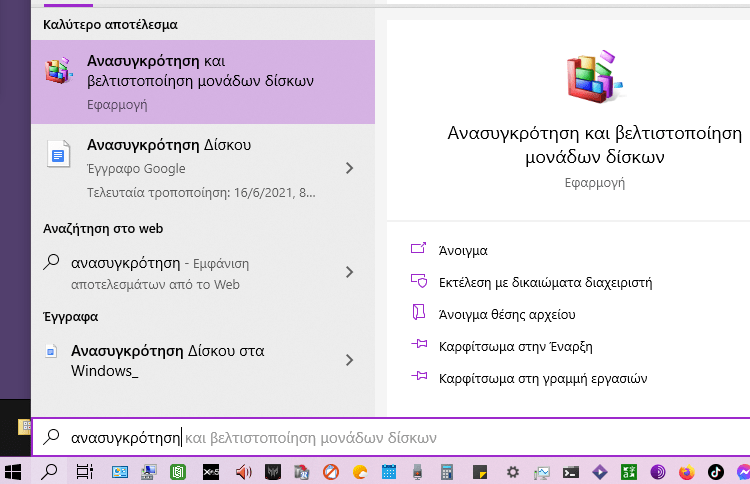750x484 pixels.
Task: Open Task View from the taskbar
Action: pyautogui.click(x=84, y=471)
